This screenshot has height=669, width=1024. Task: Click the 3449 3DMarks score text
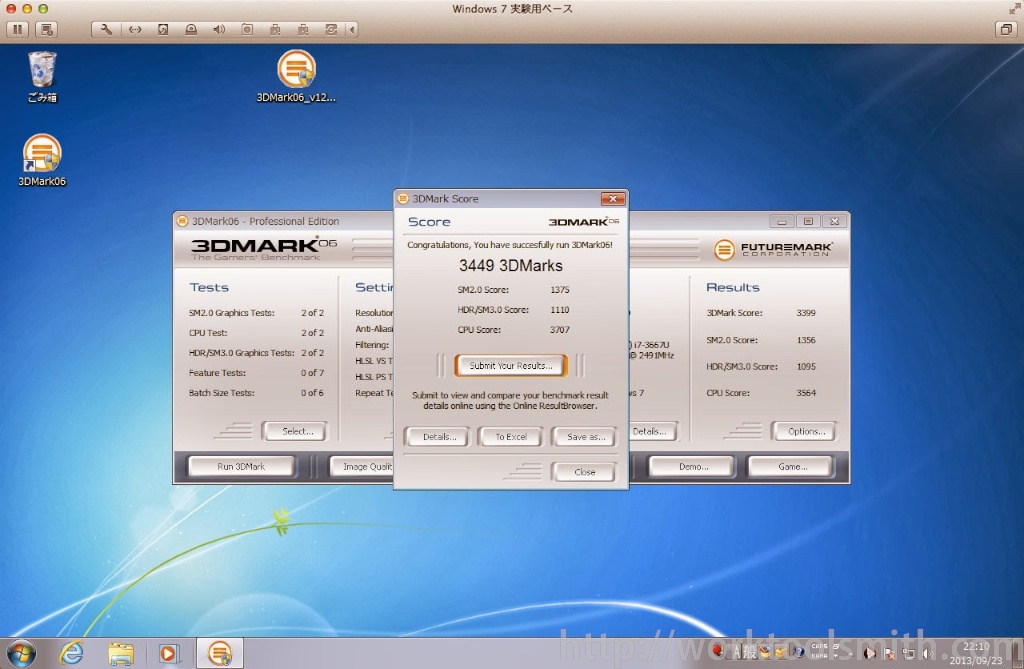(x=511, y=265)
